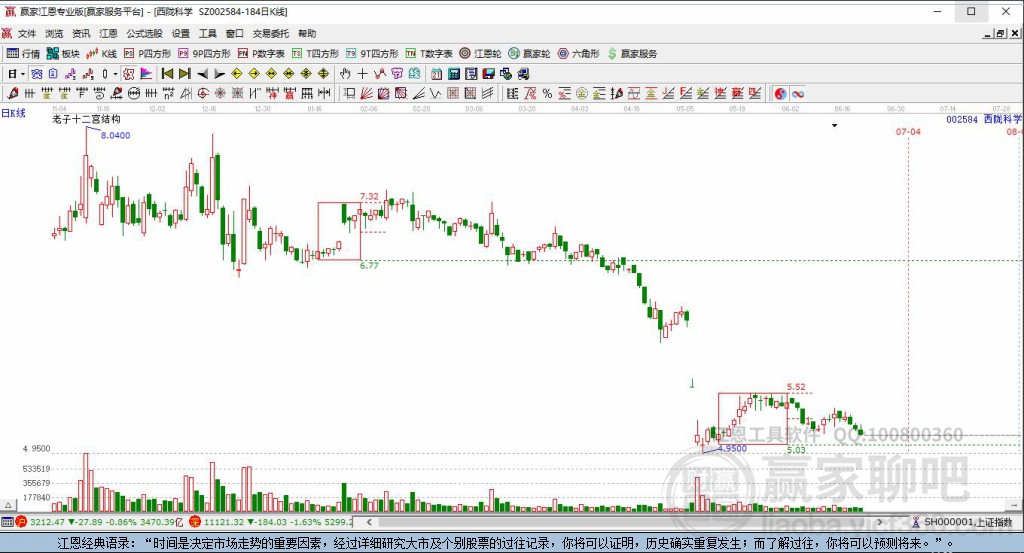Select the hand pan tool

point(345,74)
